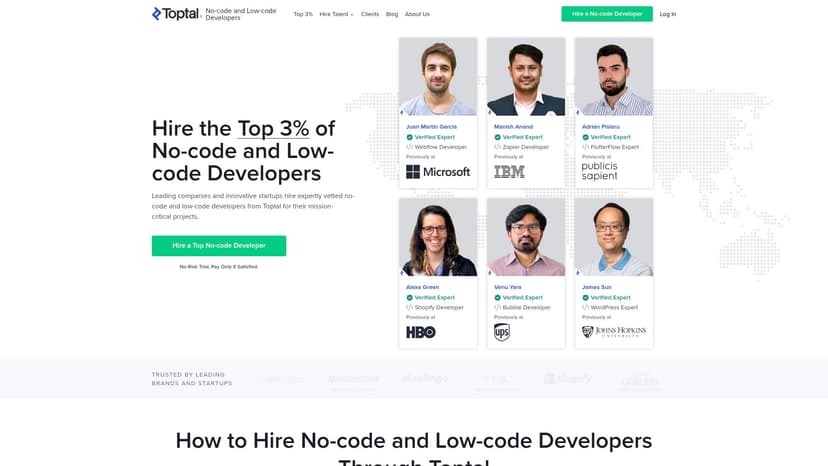828x466 pixels.
Task: Click the Microsoft logo on Juan's card
Action: pyautogui.click(x=438, y=172)
